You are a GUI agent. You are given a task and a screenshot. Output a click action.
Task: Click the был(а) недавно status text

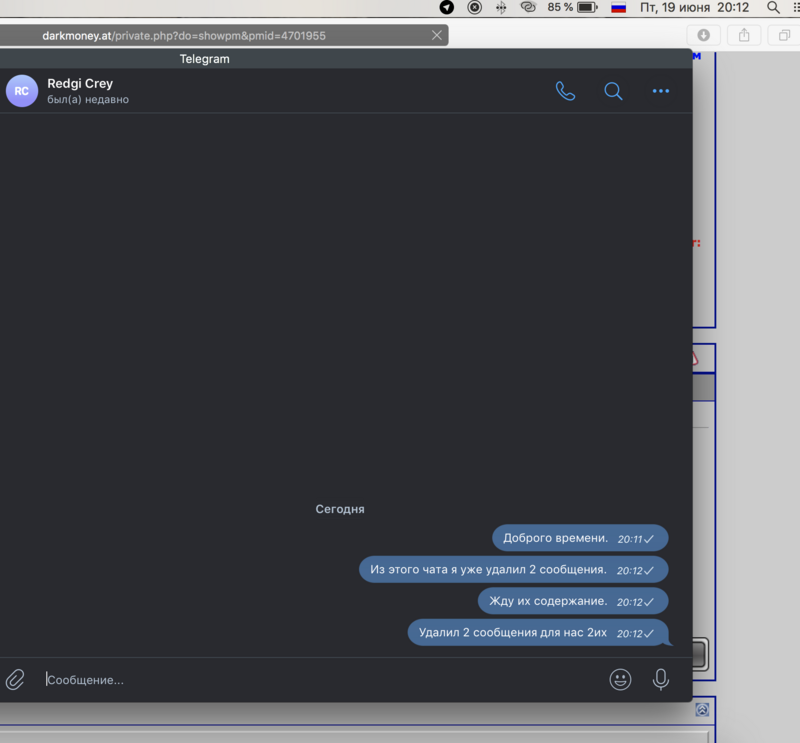pos(88,100)
